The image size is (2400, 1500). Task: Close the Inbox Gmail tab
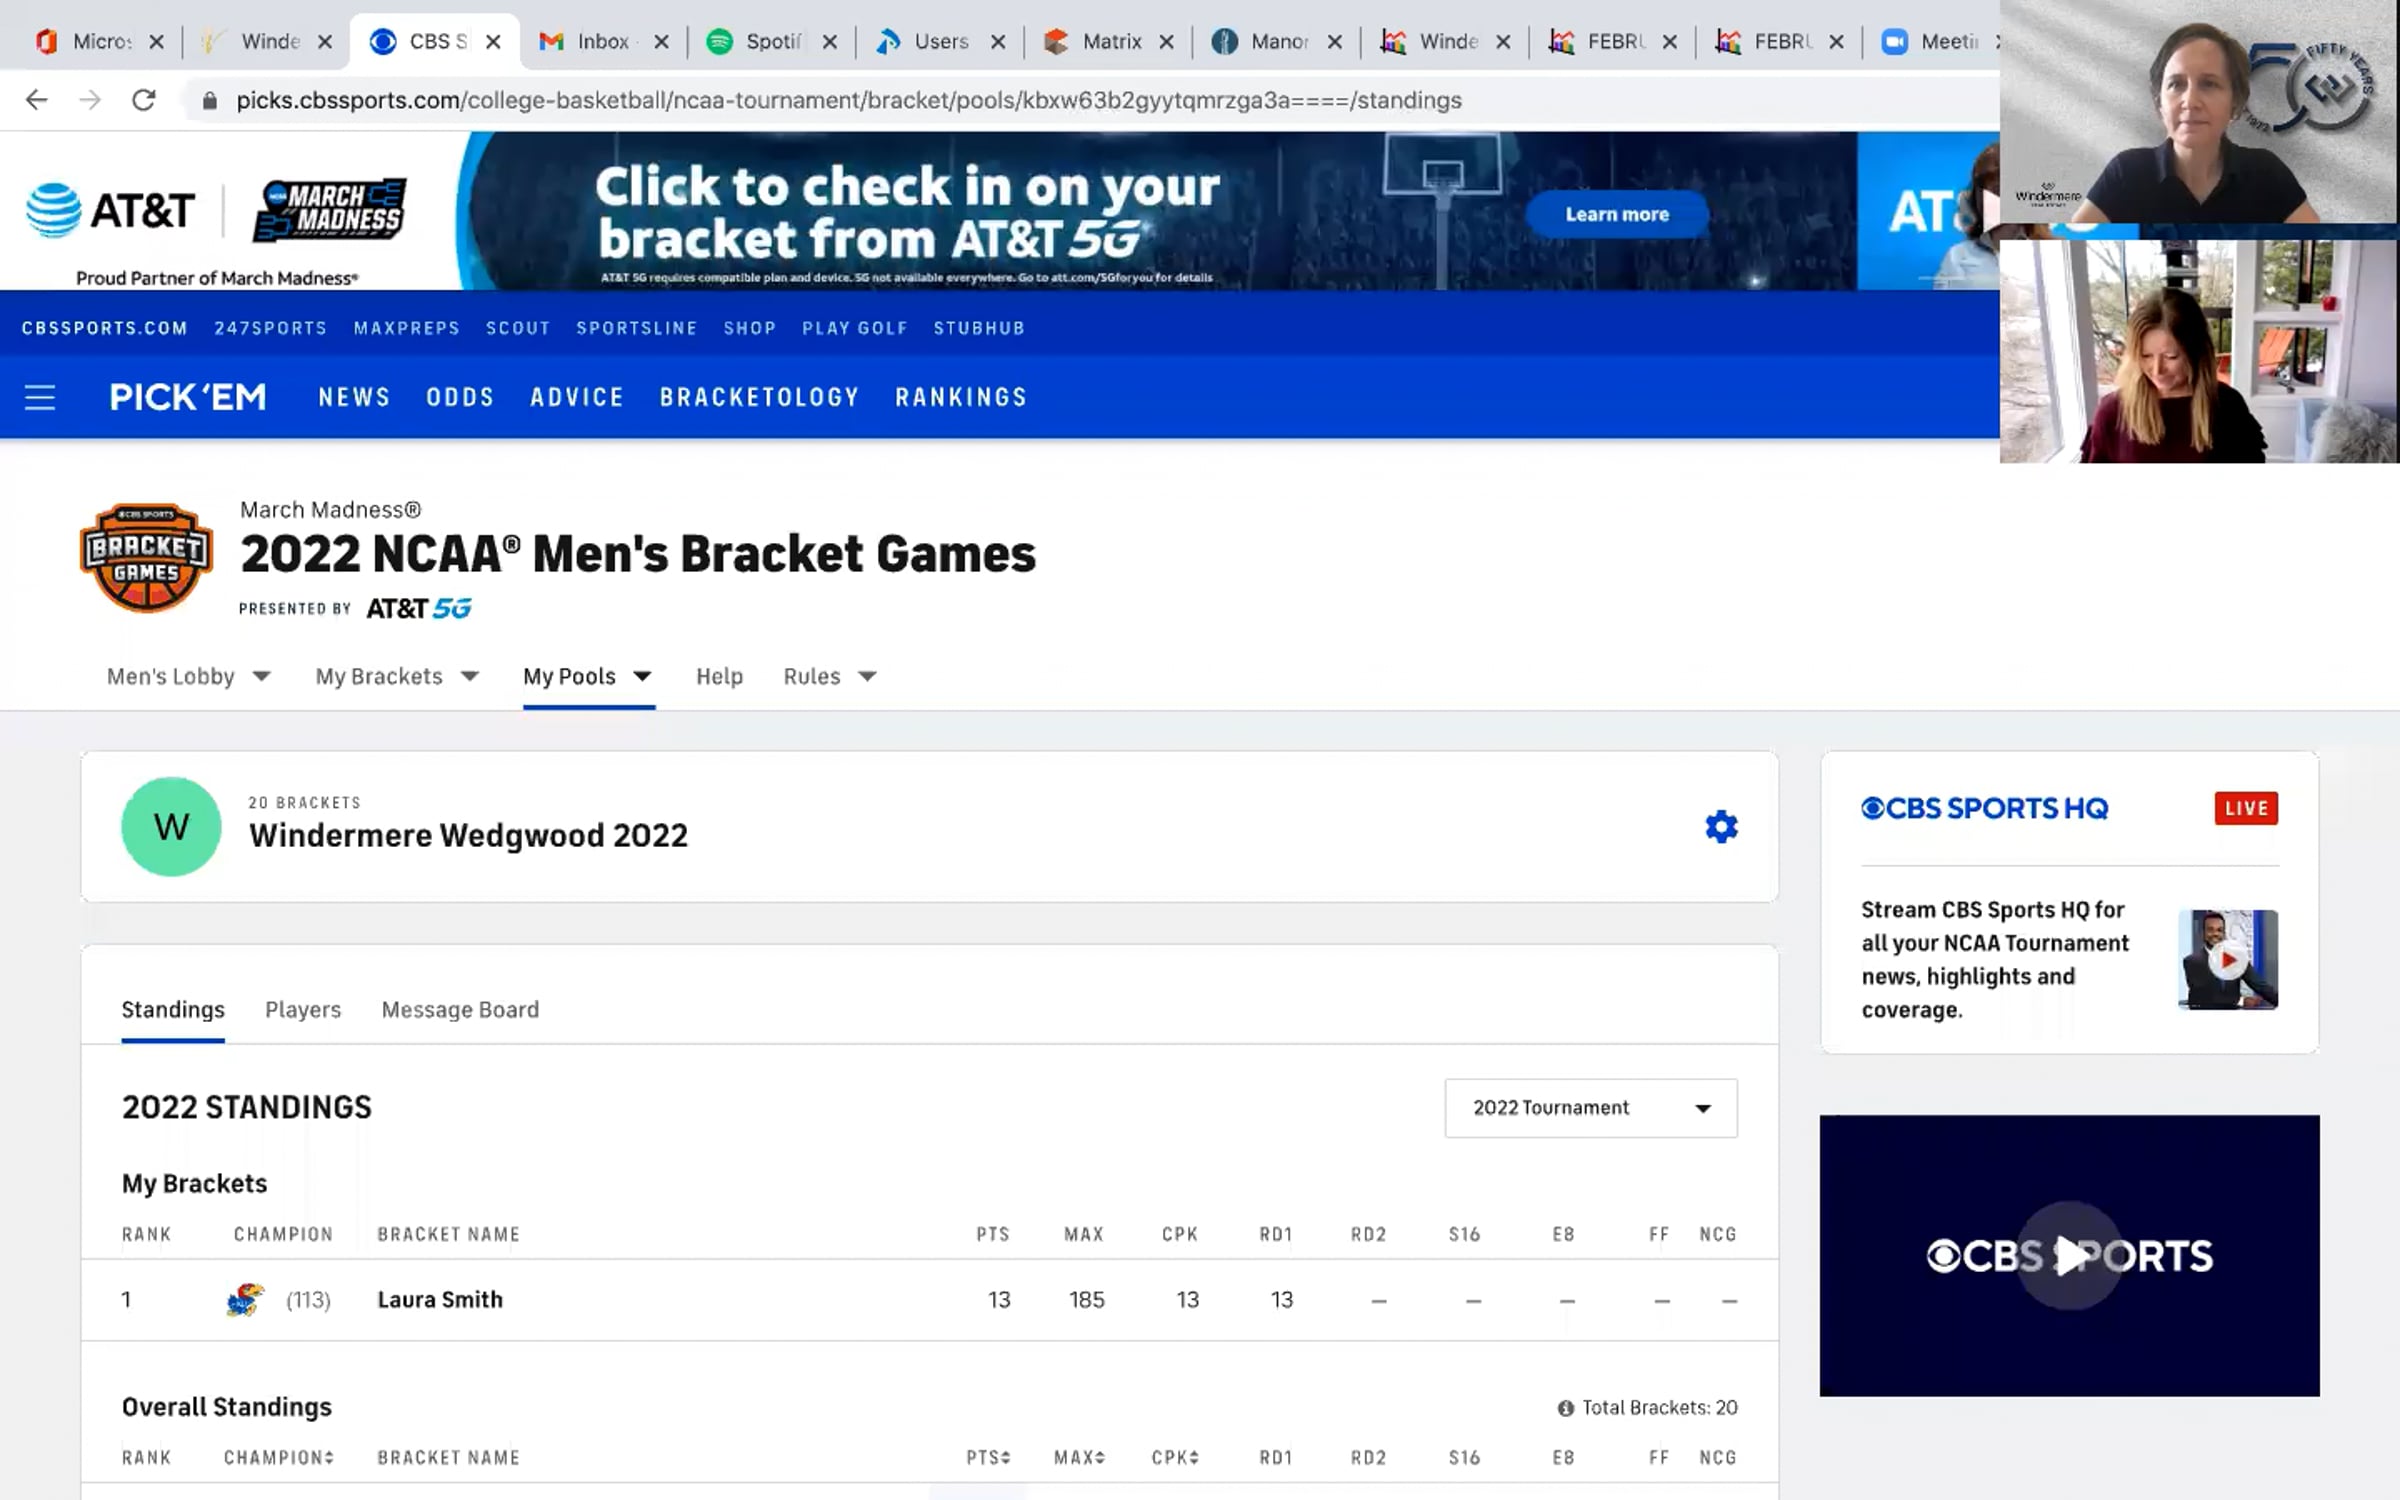pyautogui.click(x=661, y=42)
